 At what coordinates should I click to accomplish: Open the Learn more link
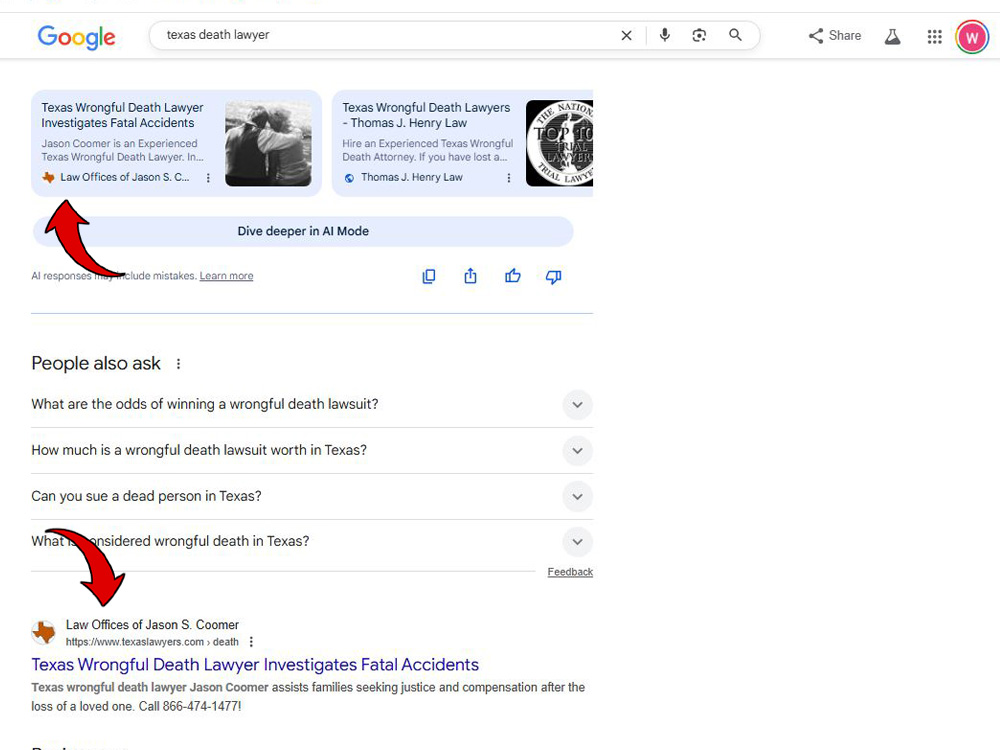[226, 276]
